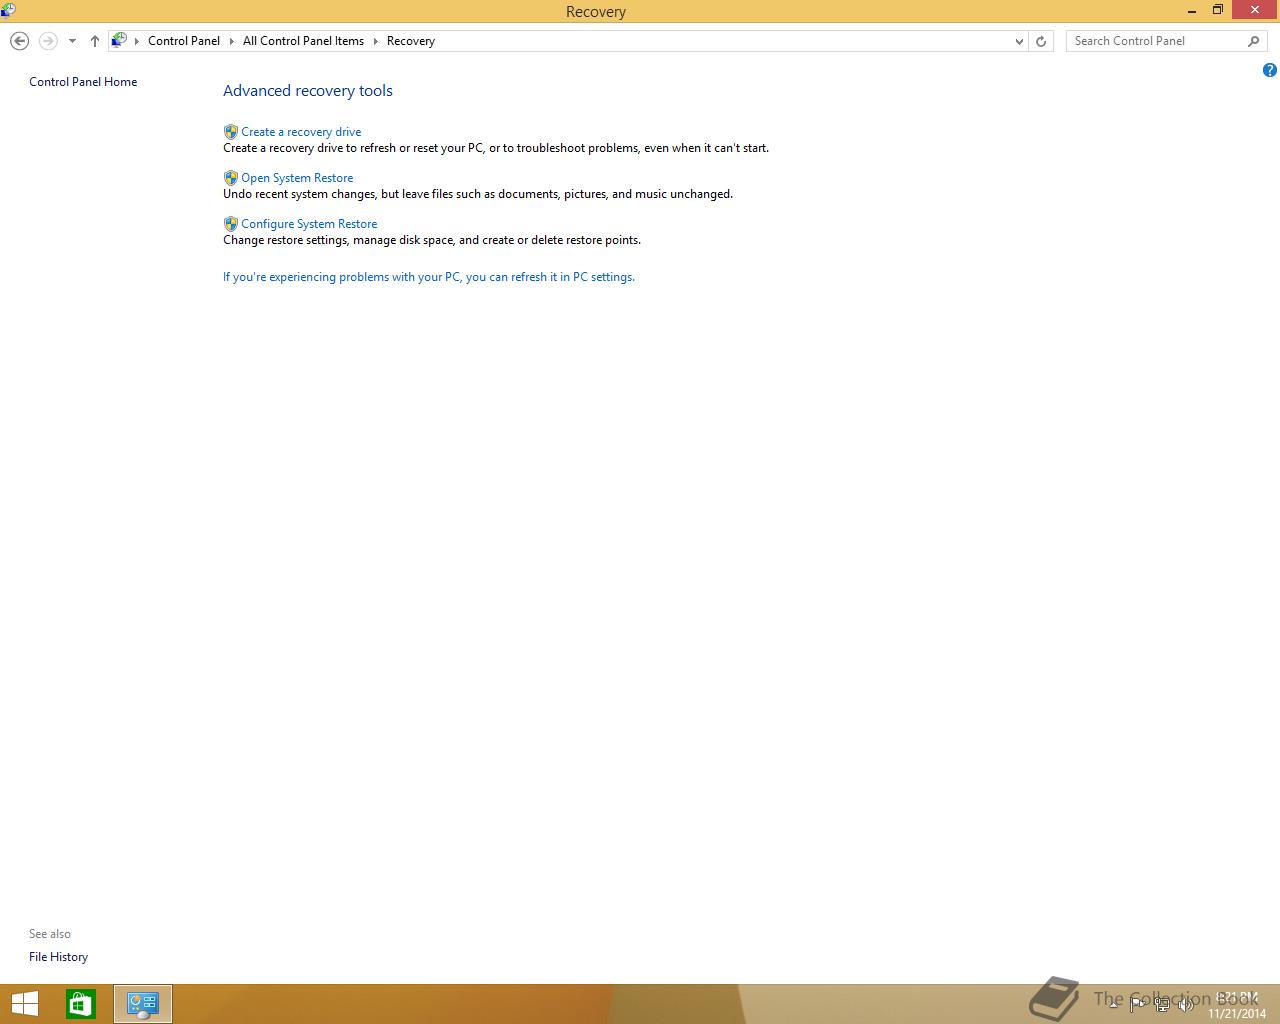Click the taskbar date 11/21/2014
This screenshot has height=1024, width=1280.
pos(1237,1013)
